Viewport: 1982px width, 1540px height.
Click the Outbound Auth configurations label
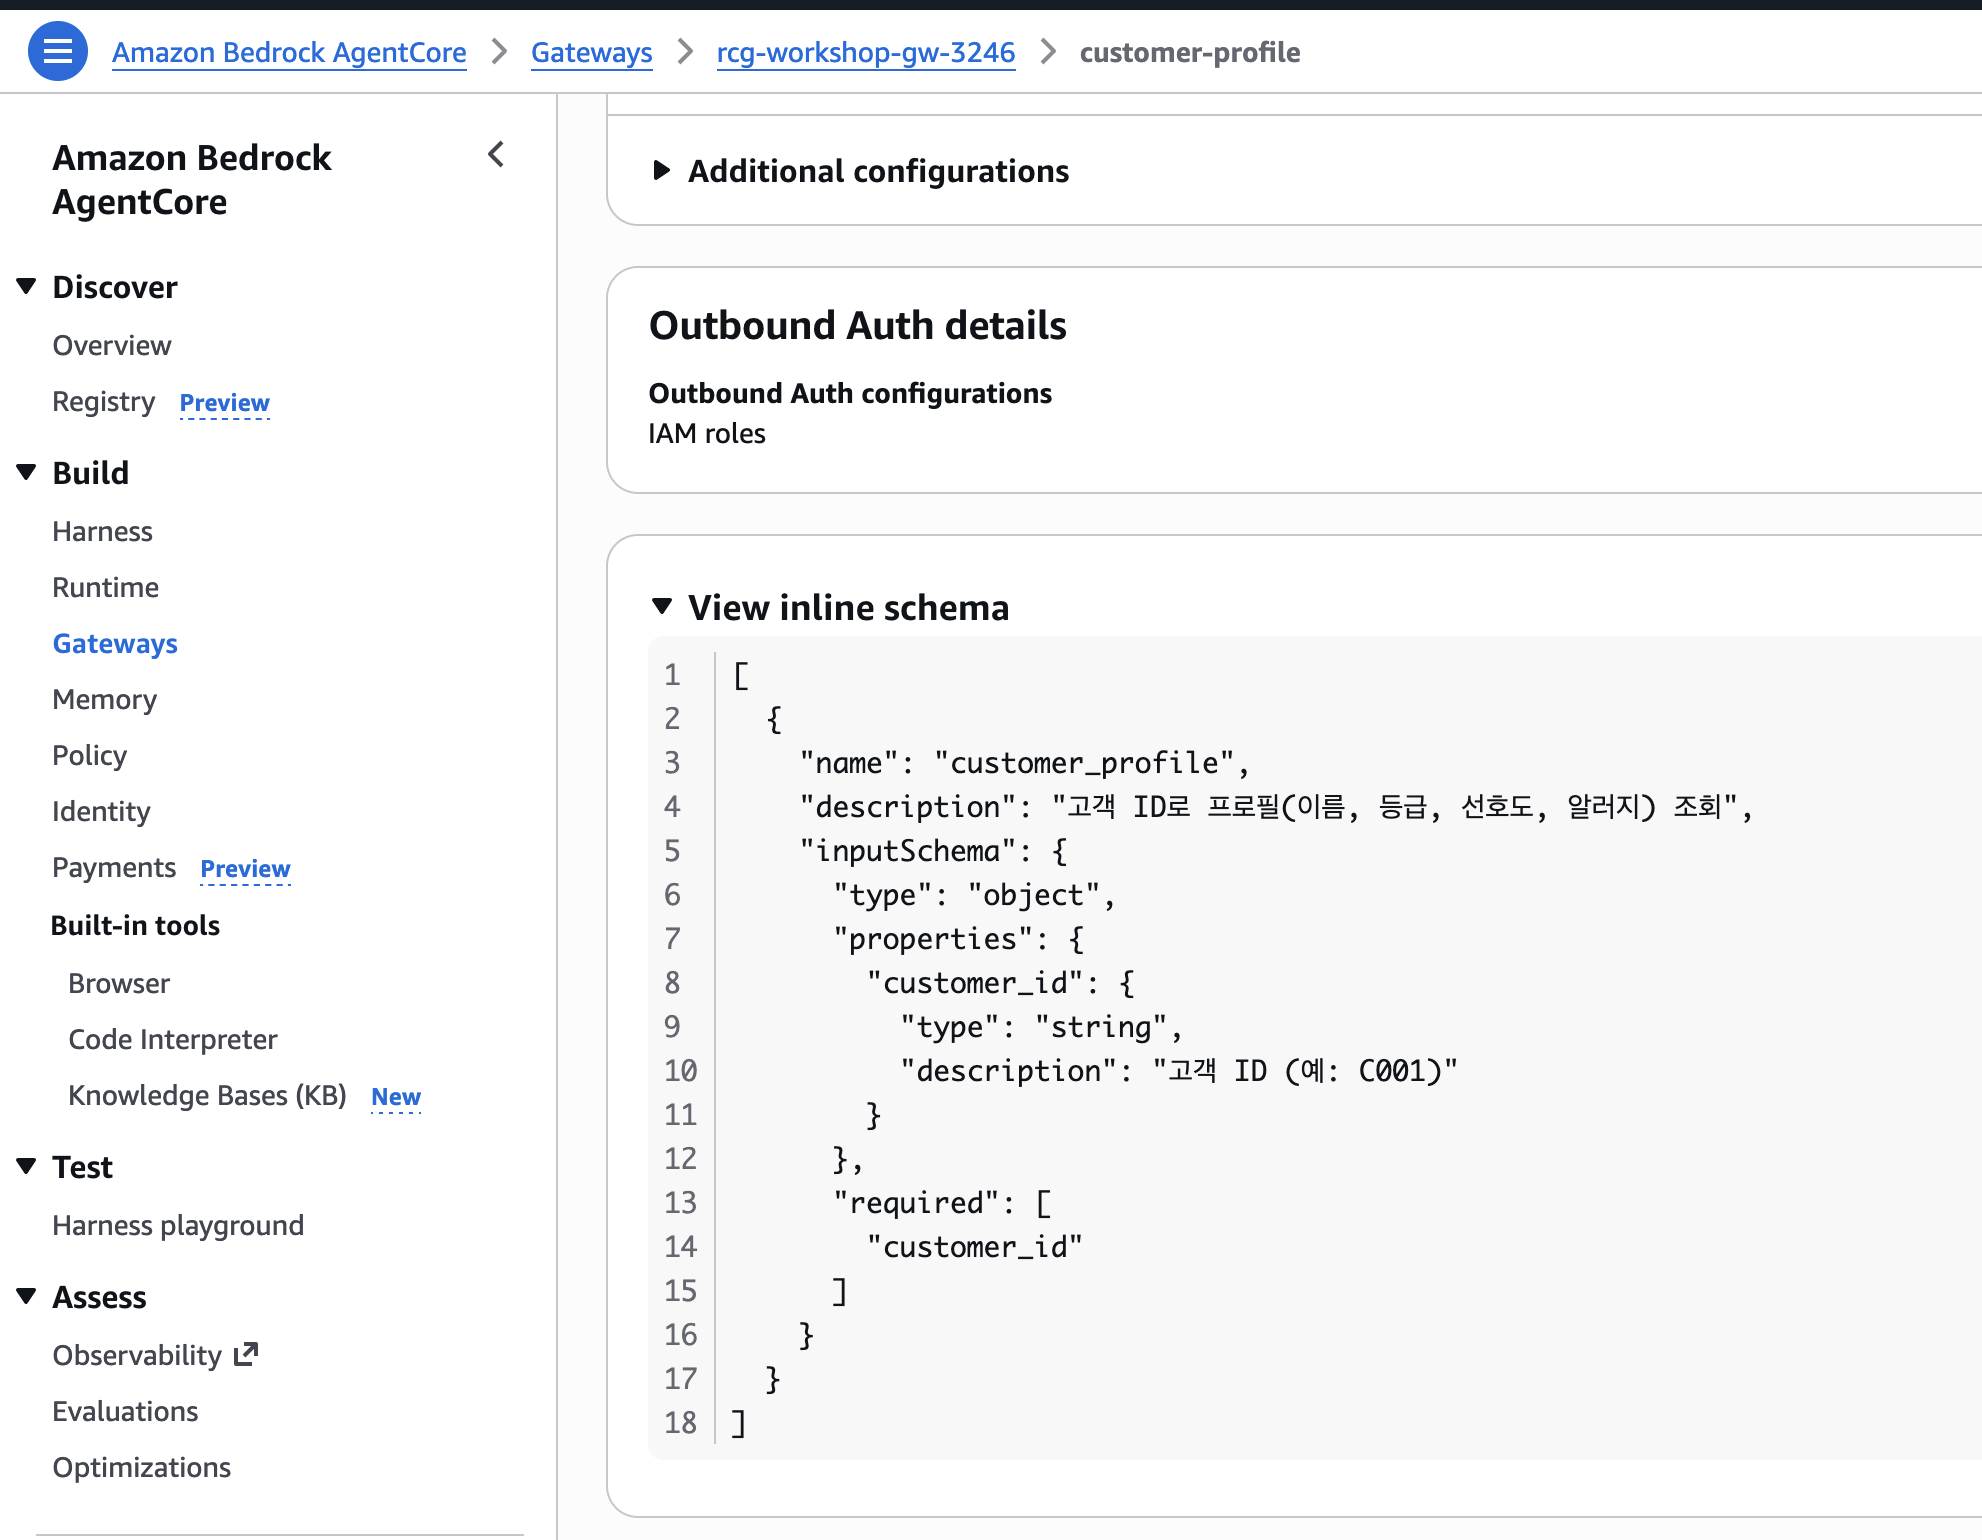[x=850, y=393]
